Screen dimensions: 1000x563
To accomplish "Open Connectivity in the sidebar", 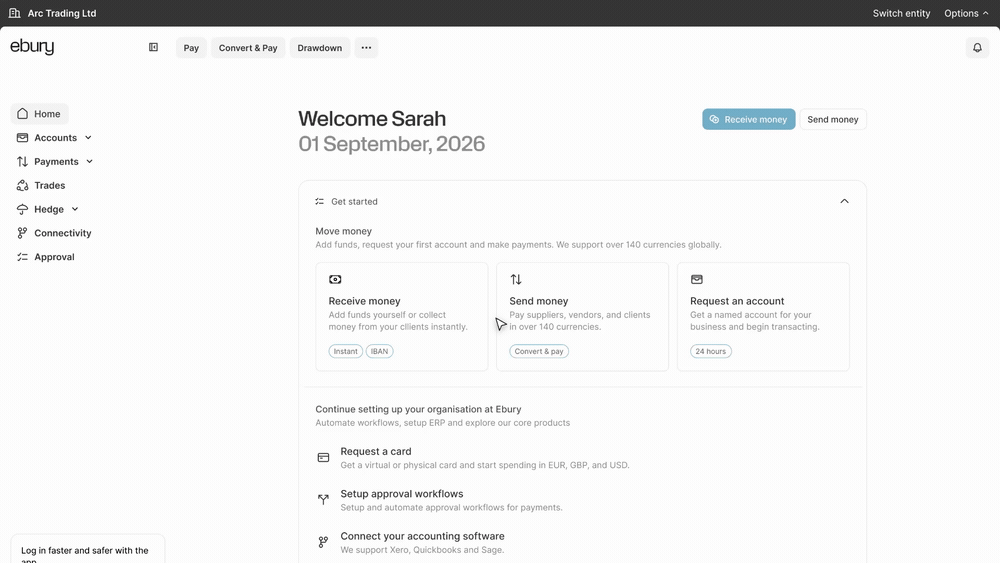I will (54, 233).
